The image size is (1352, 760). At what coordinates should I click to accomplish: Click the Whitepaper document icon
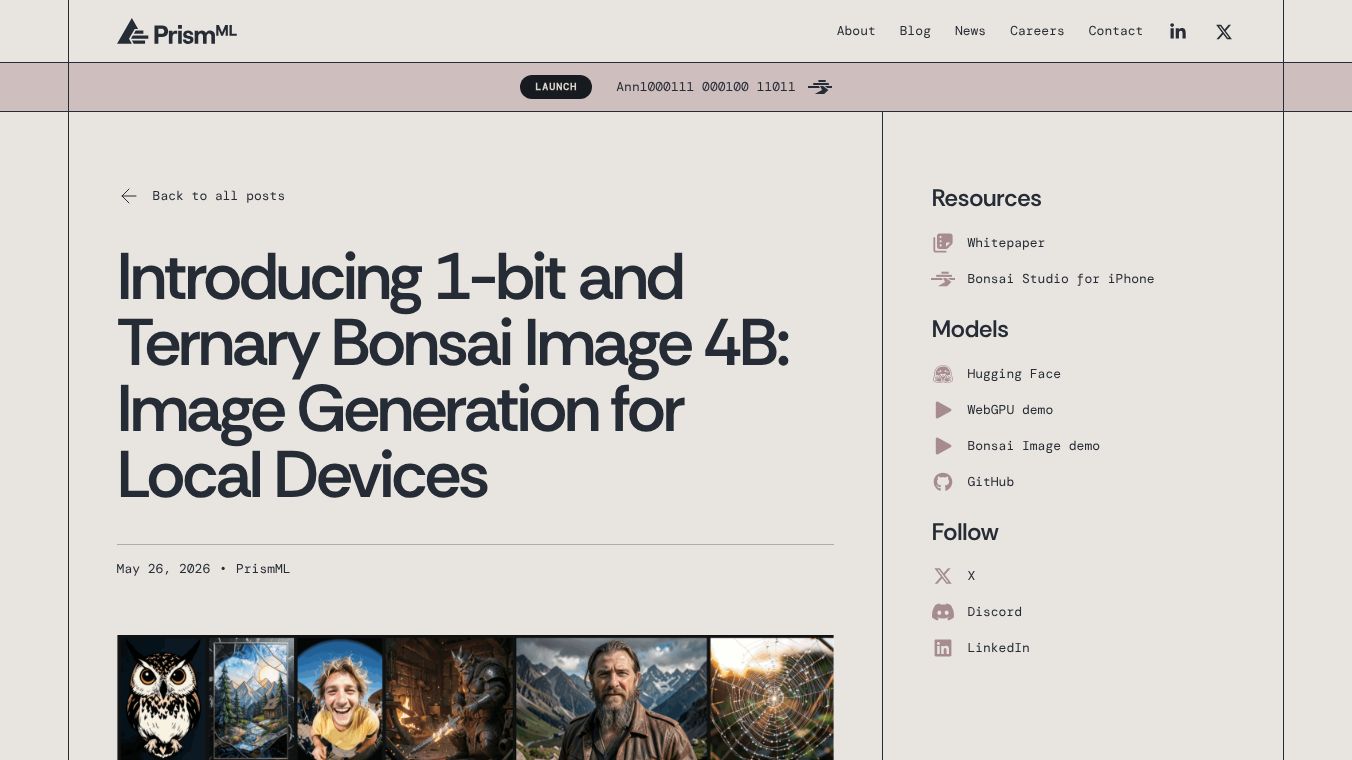point(943,243)
